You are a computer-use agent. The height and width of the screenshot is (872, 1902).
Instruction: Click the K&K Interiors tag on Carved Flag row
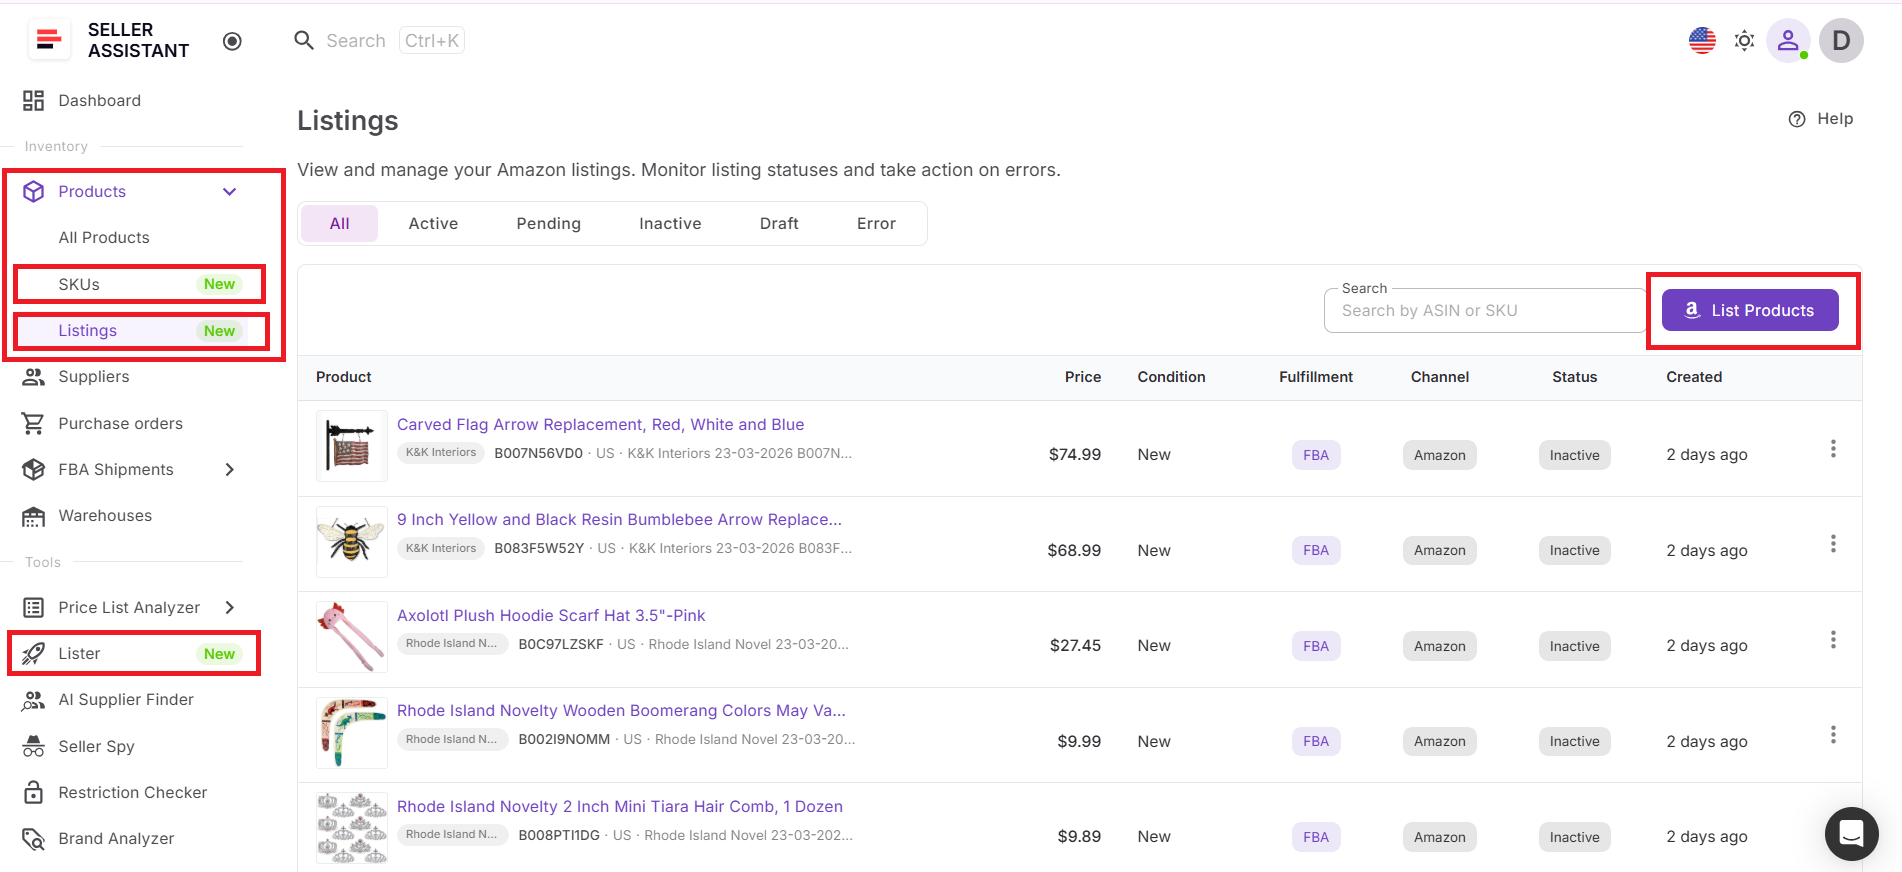[x=441, y=452]
